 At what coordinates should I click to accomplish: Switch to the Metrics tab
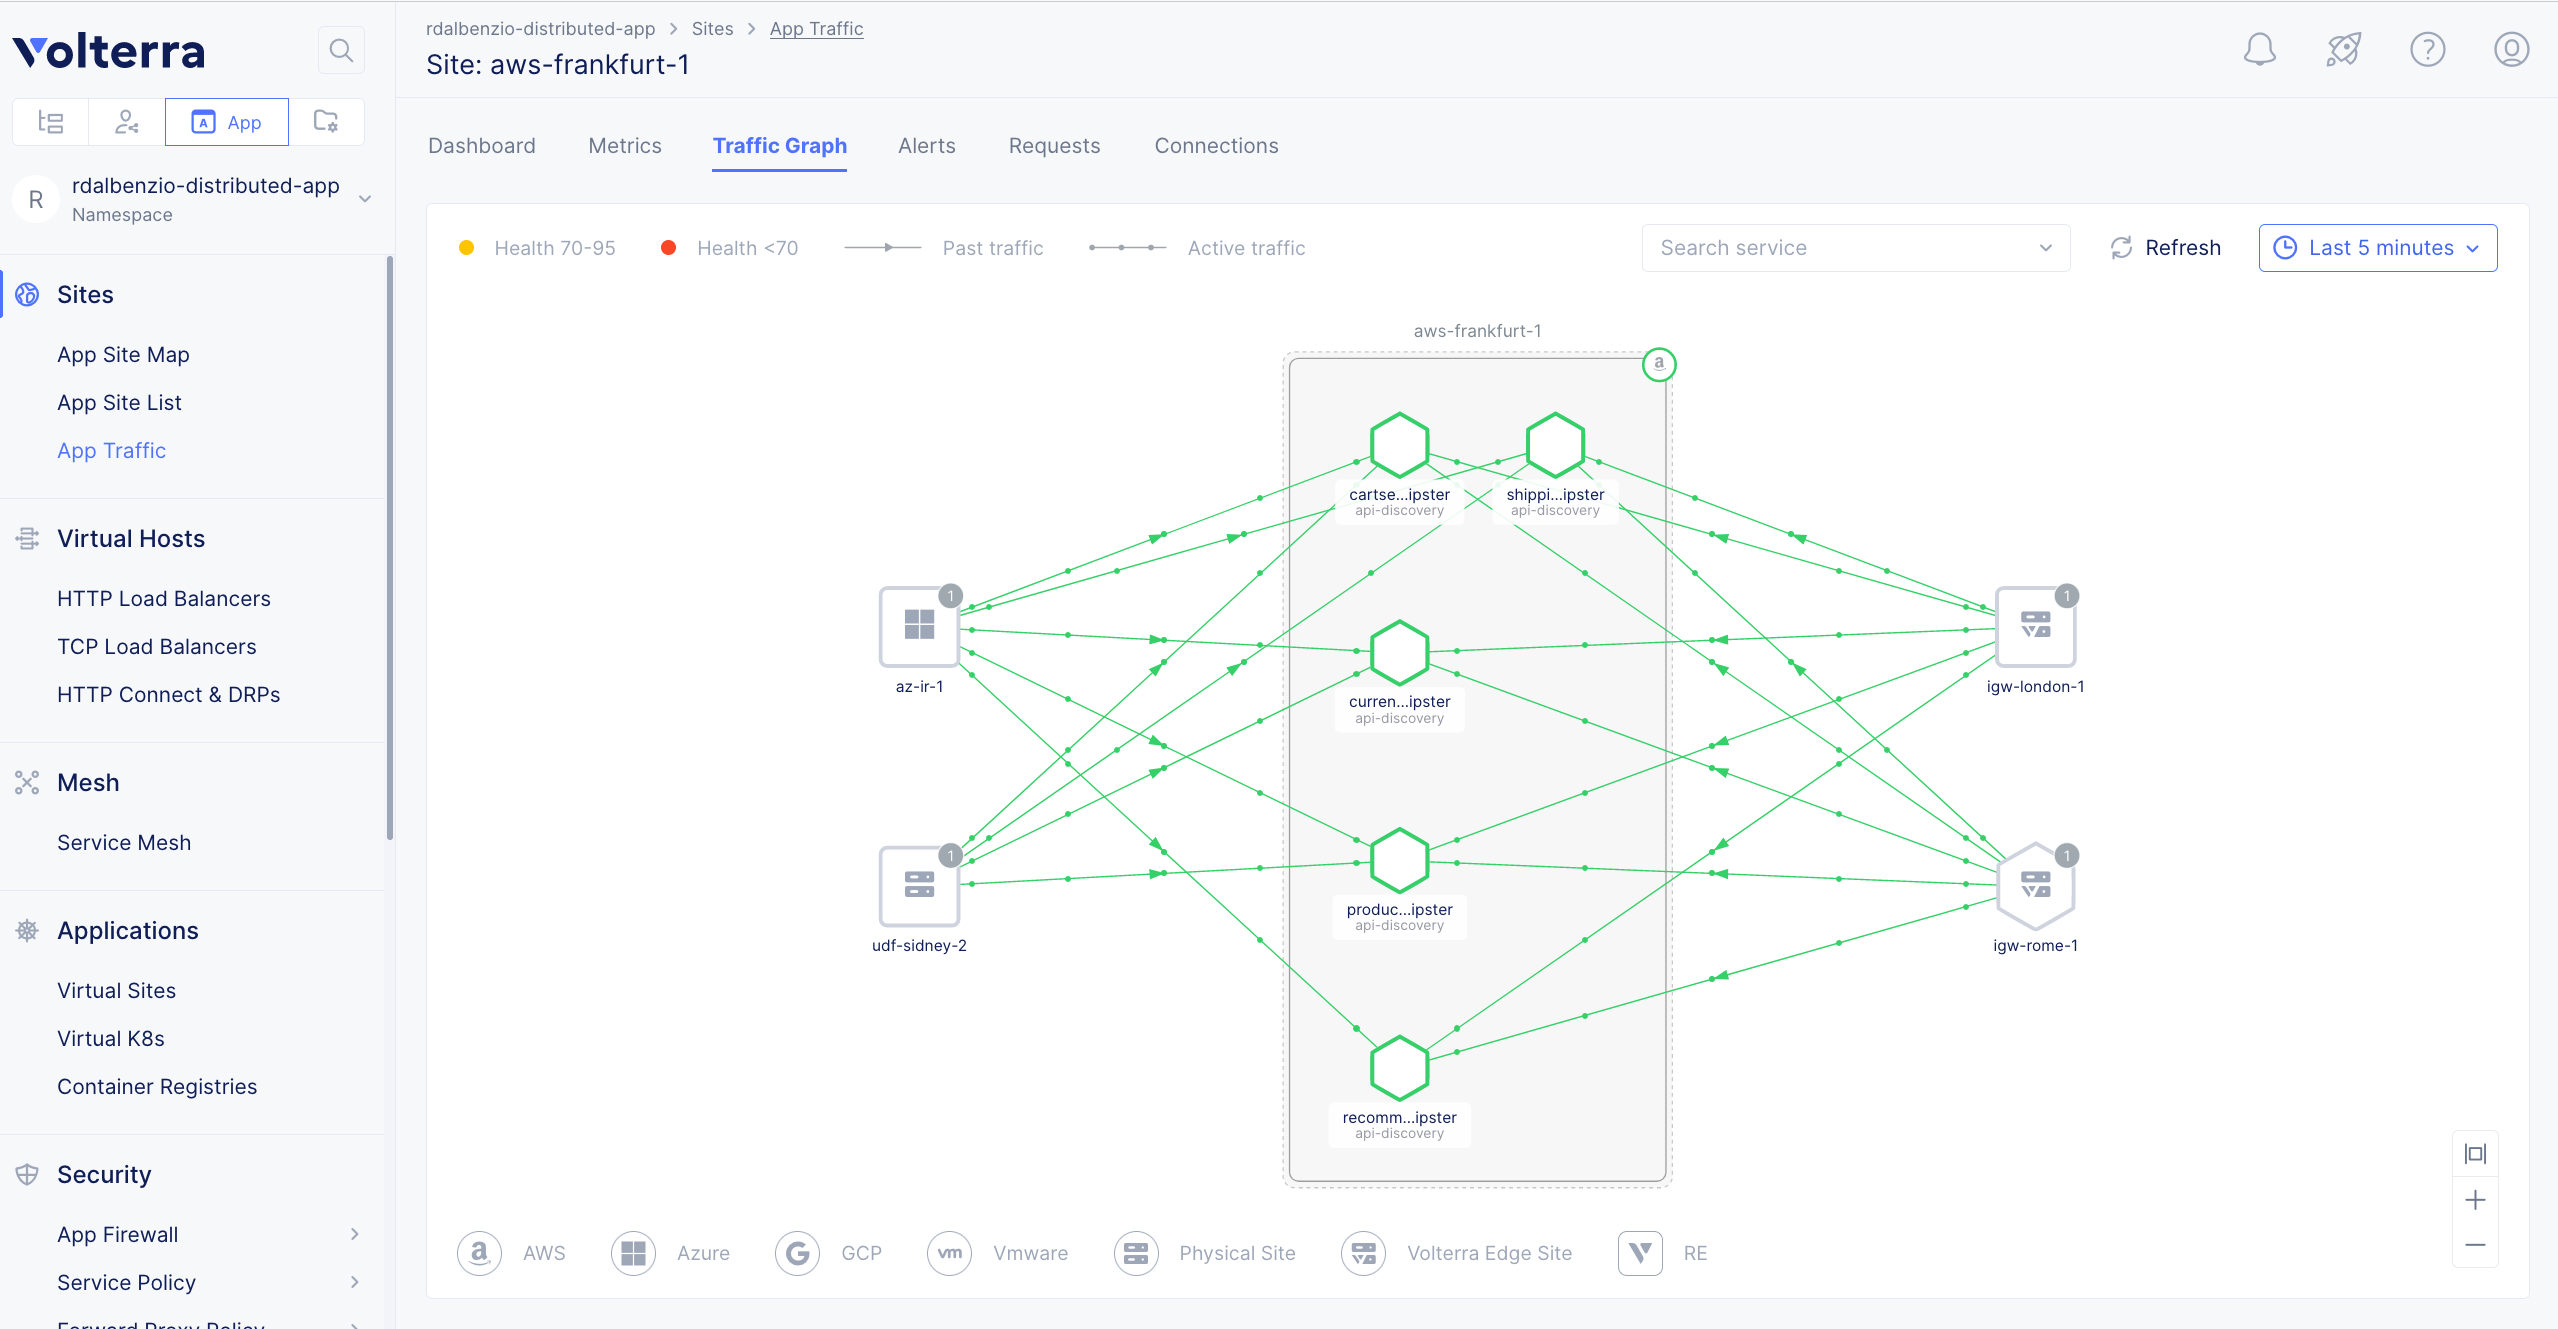click(x=625, y=146)
